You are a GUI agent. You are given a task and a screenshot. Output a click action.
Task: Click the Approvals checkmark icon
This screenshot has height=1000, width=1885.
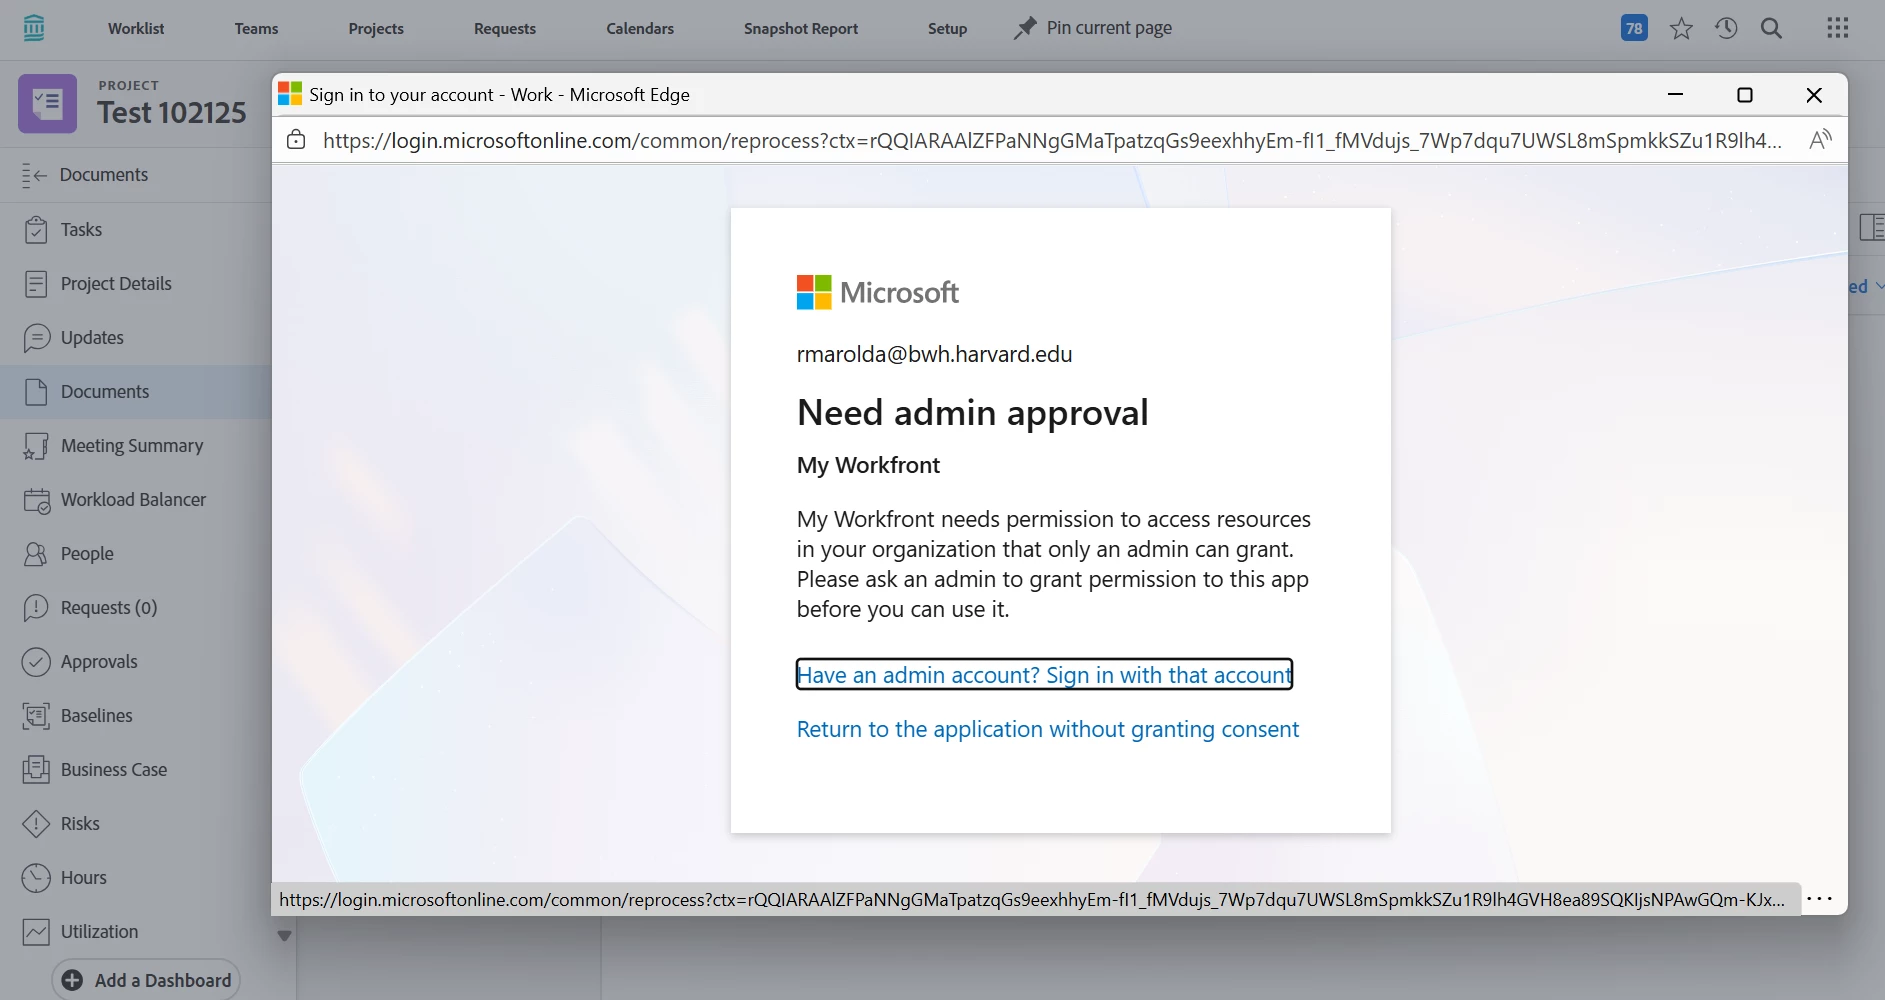(36, 662)
